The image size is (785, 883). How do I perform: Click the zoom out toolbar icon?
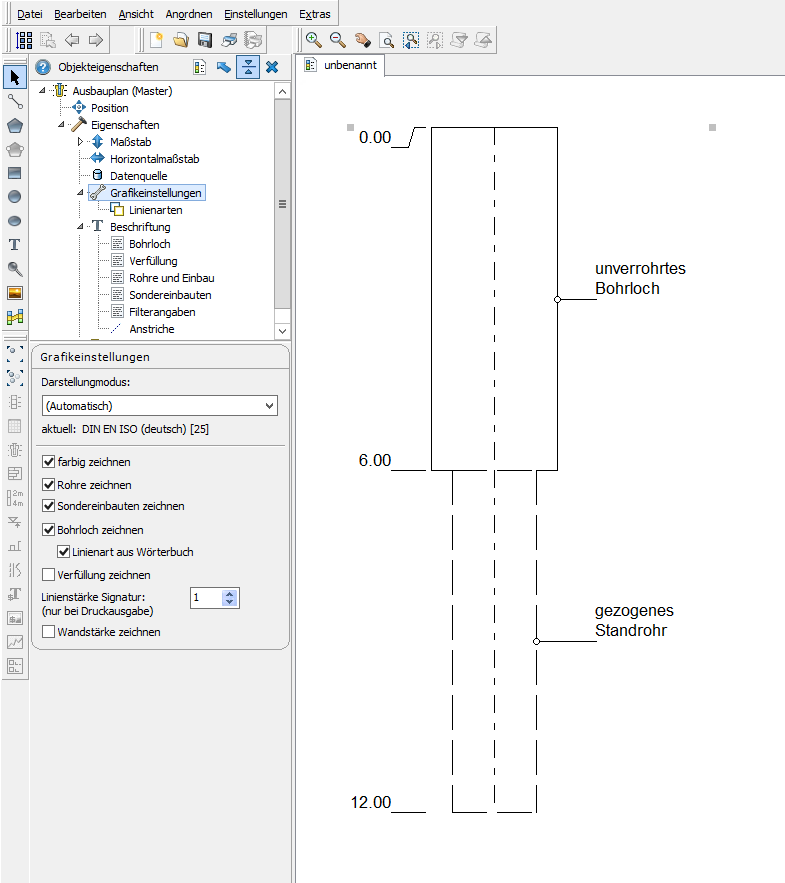pos(337,40)
